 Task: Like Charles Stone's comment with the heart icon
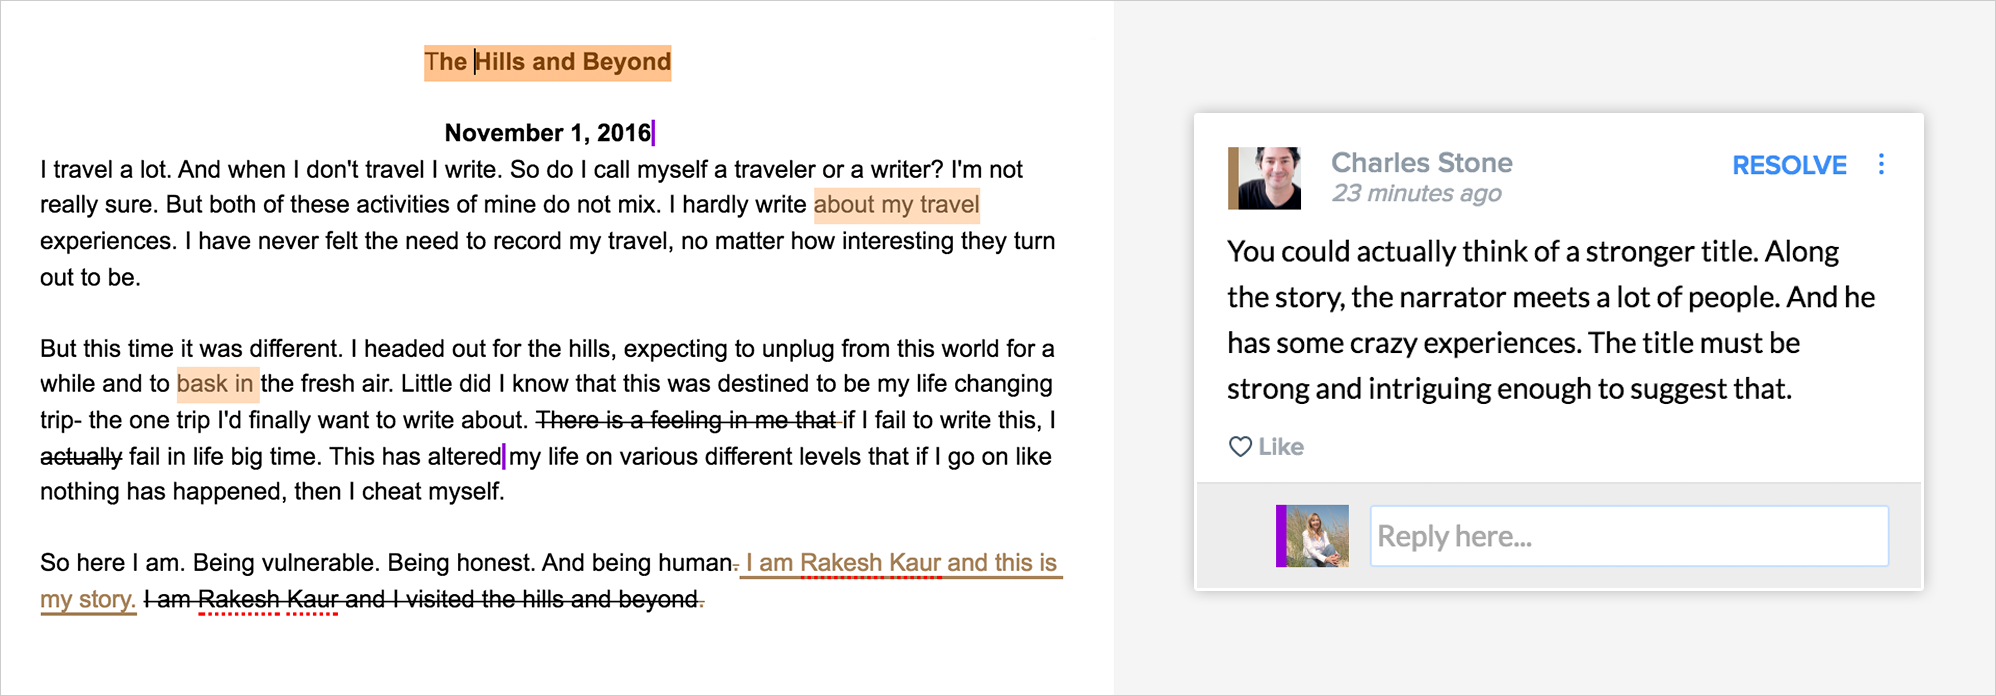[x=1240, y=447]
